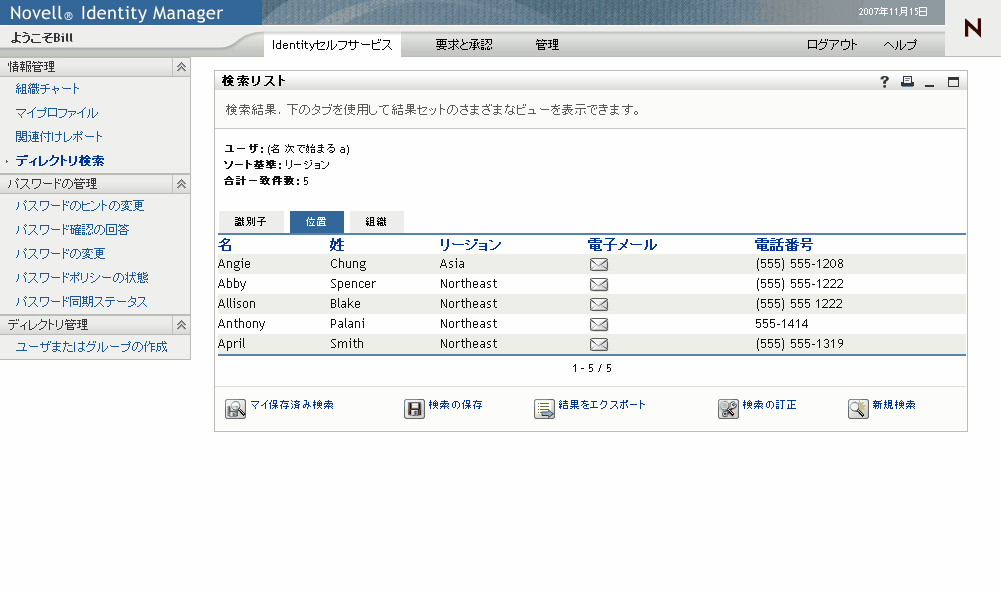Click the email icon for Anthony Palani

coord(599,324)
